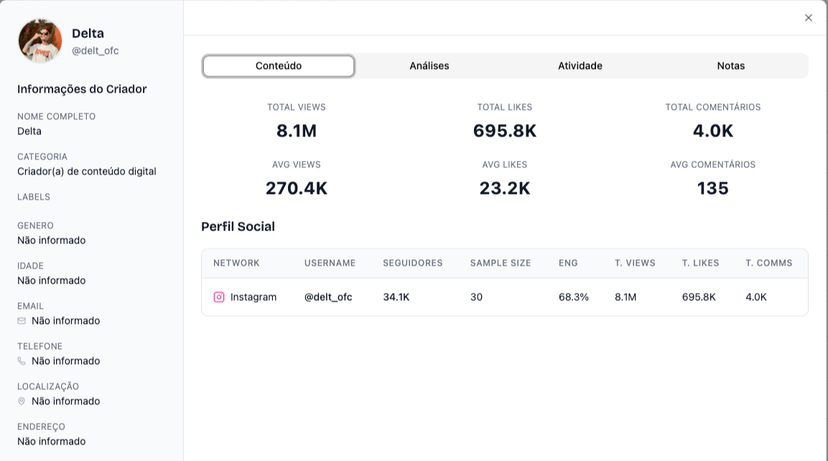Click the @delt_ofc username in table
The width and height of the screenshot is (828, 461).
pyautogui.click(x=328, y=297)
